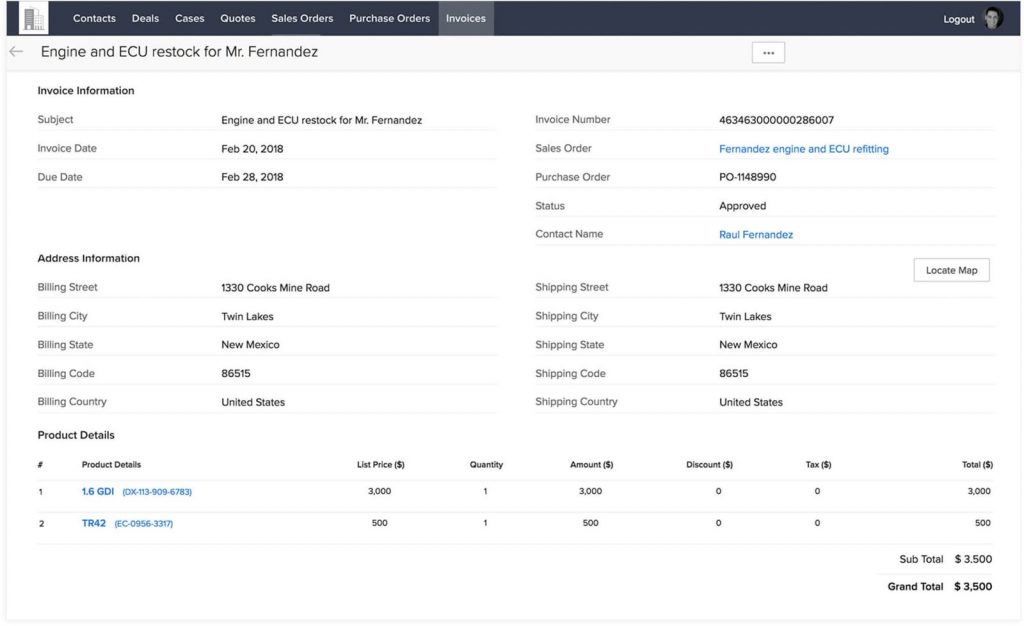Open the 1.6 GDI product link
Screen dimensions: 1024x626
coord(98,492)
